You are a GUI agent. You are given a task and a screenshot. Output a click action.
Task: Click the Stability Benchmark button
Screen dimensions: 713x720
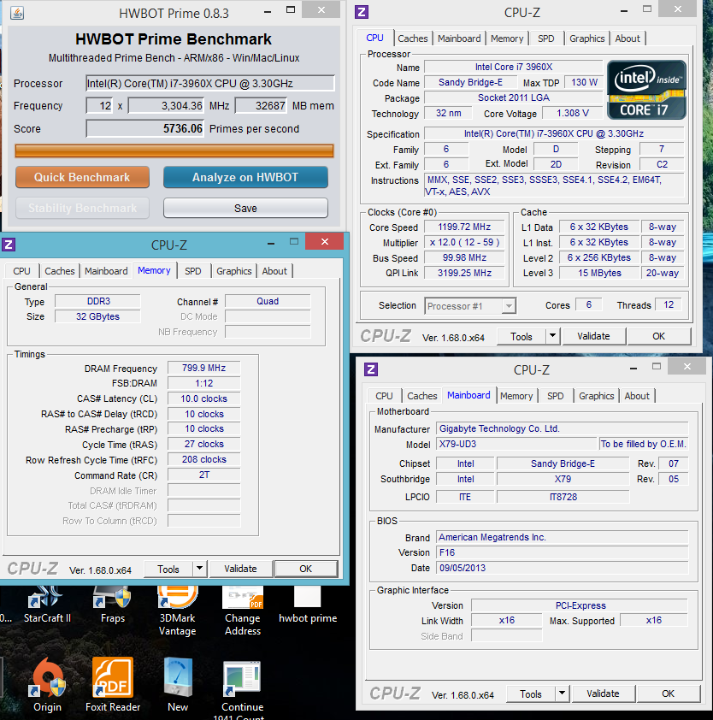82,208
